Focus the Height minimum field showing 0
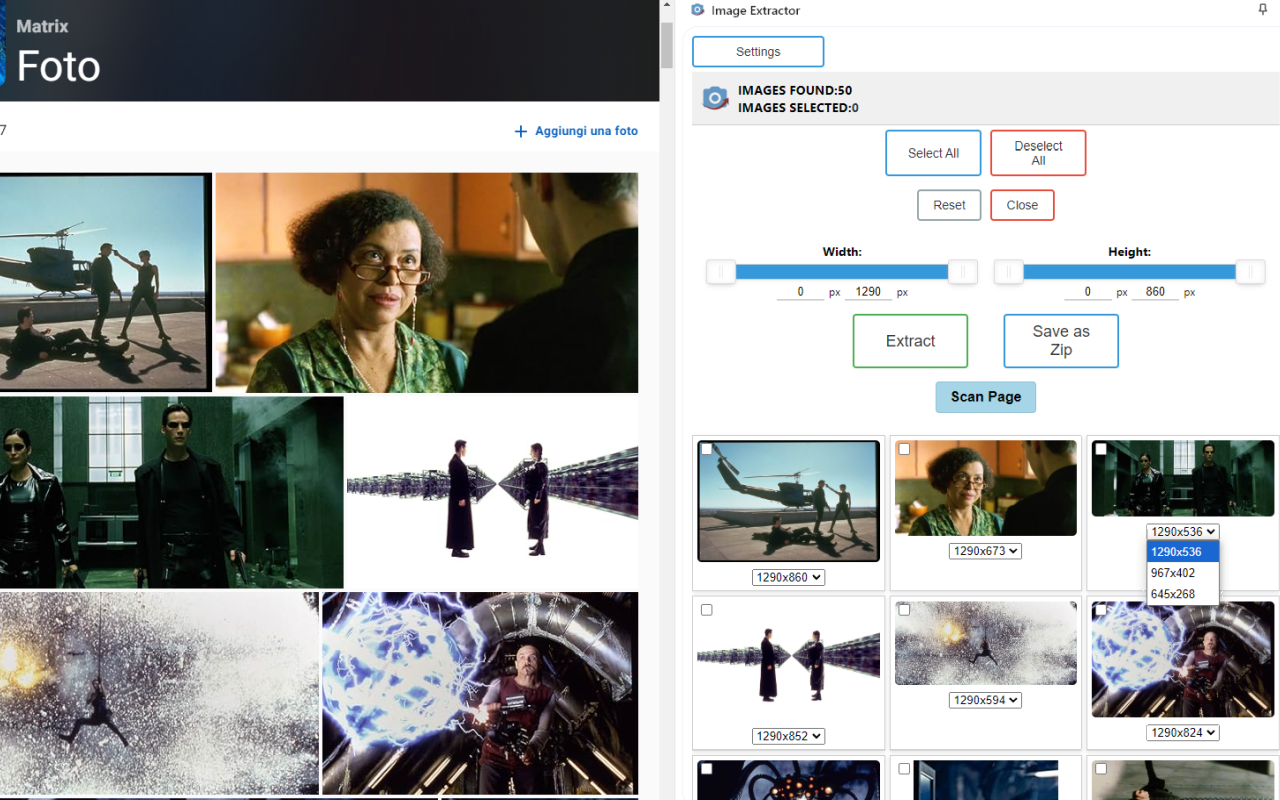Image resolution: width=1280 pixels, height=800 pixels. pos(1088,292)
